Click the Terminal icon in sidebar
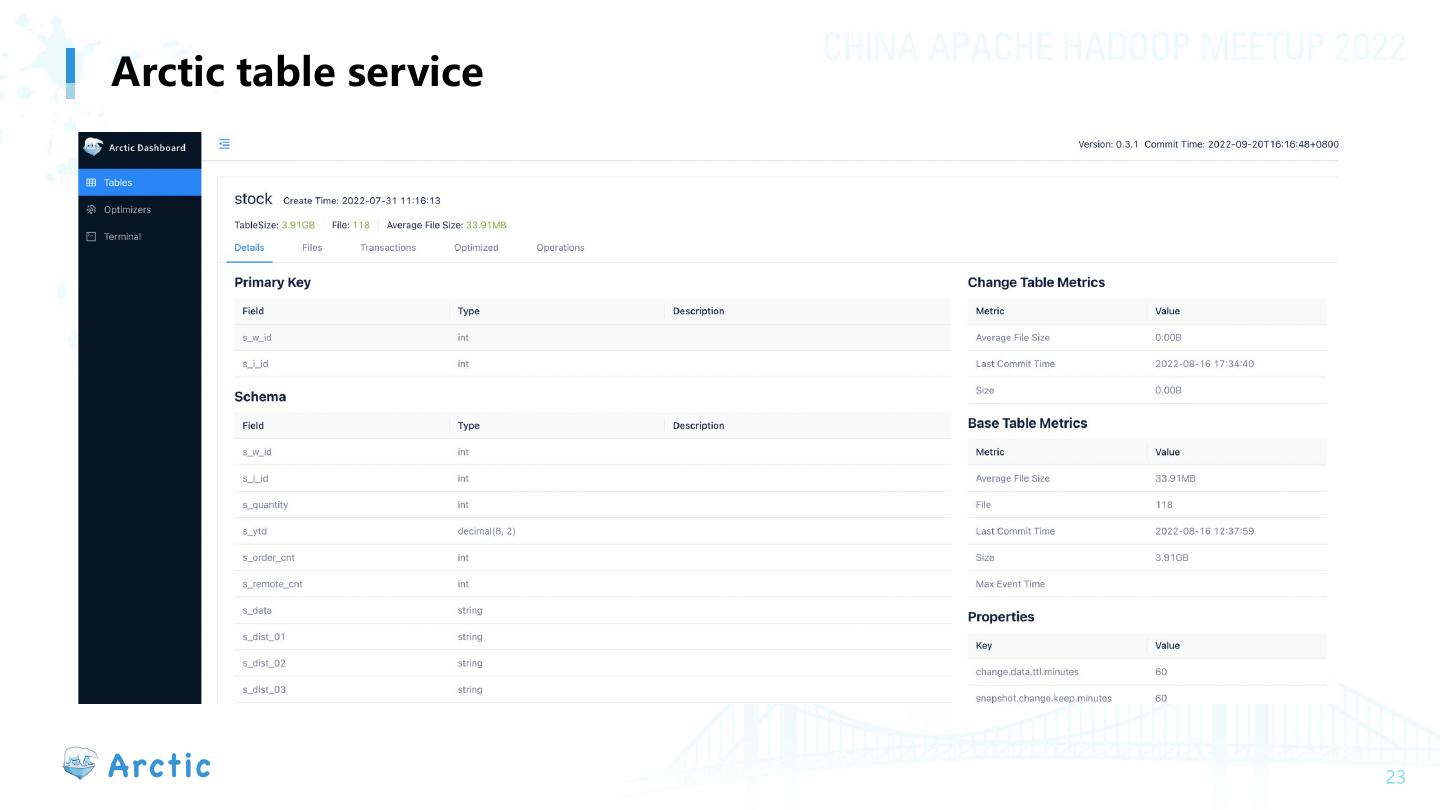 point(91,237)
